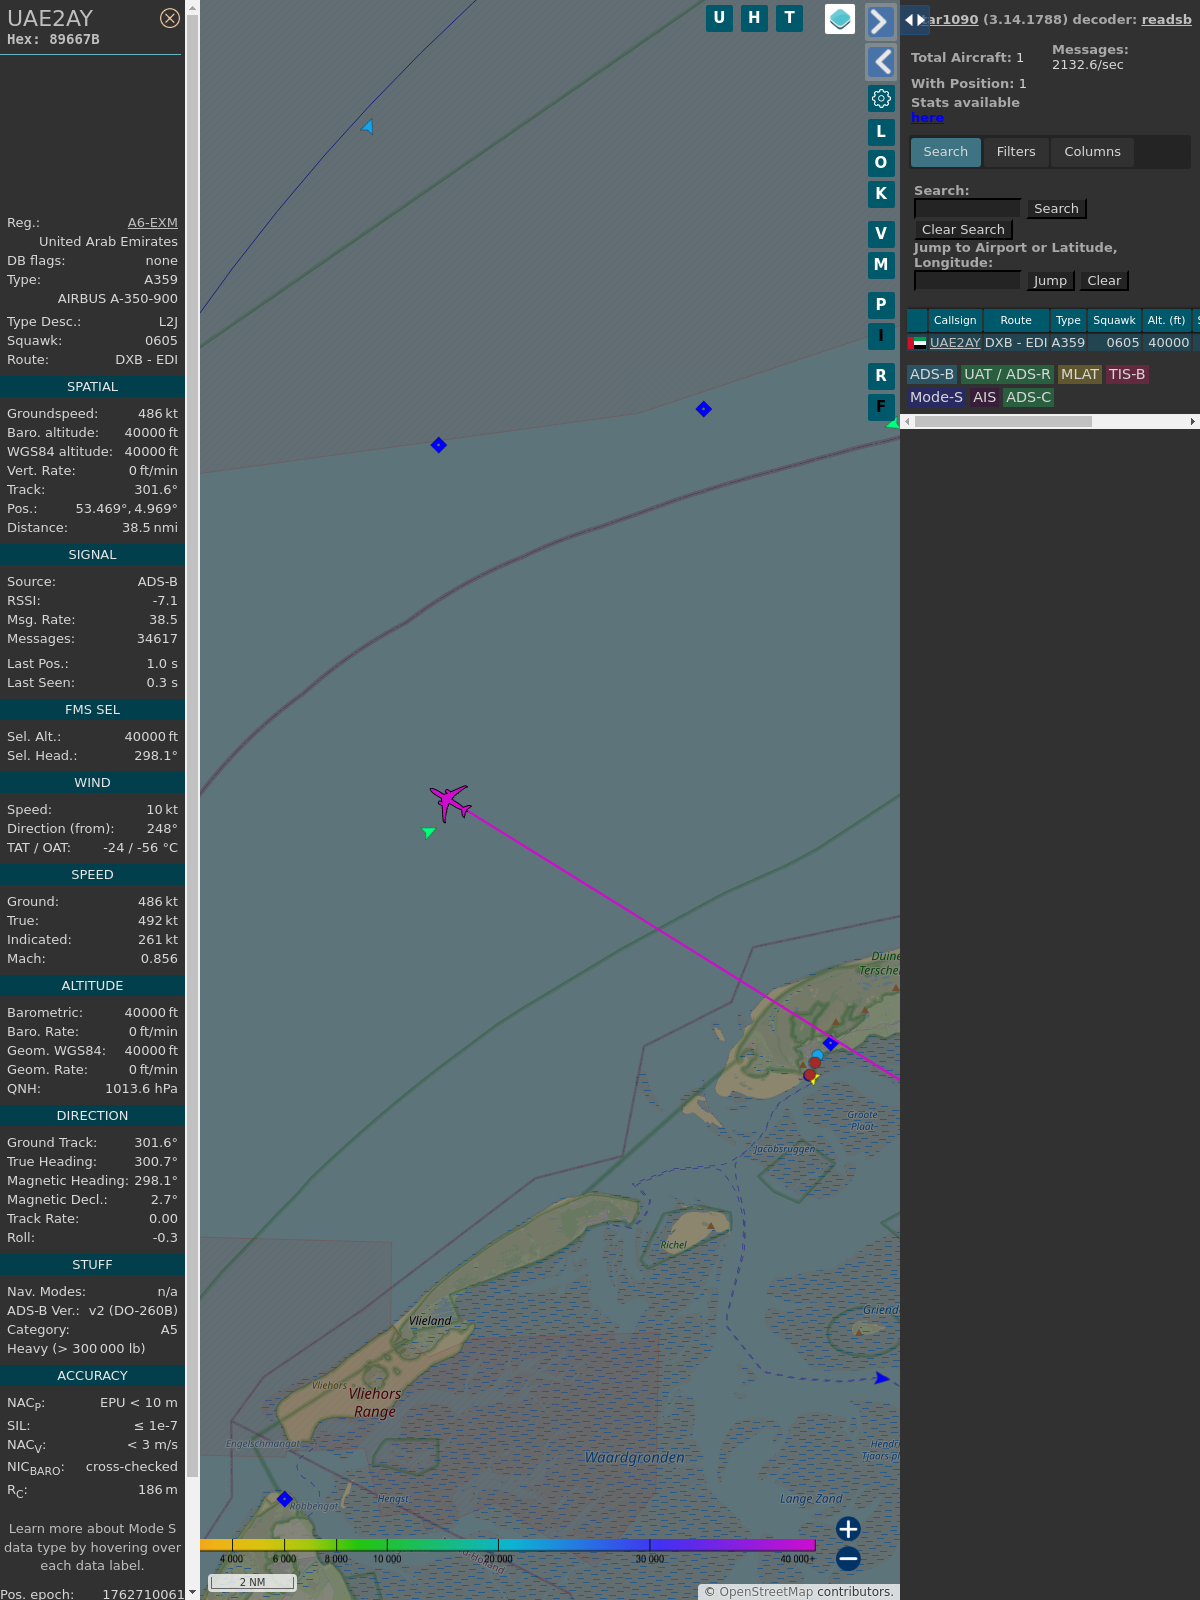The width and height of the screenshot is (1200, 1600).
Task: Toggle the MLAT source filter
Action: pyautogui.click(x=1079, y=374)
